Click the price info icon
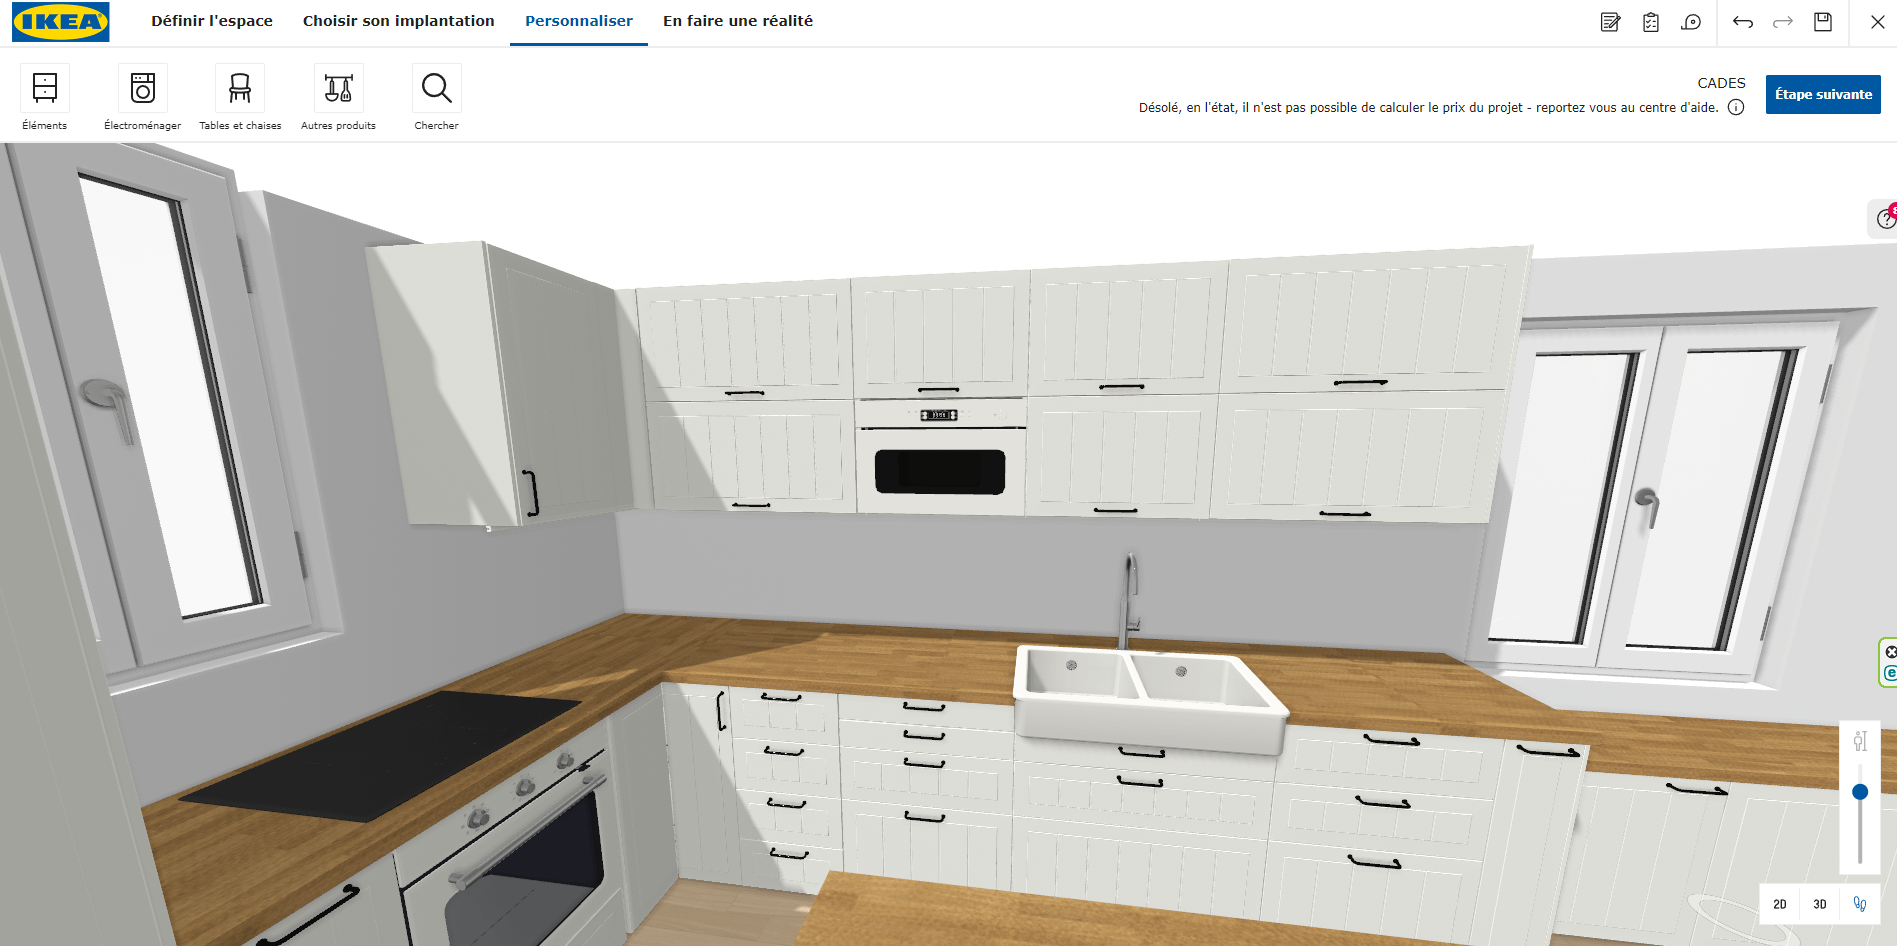The height and width of the screenshot is (946, 1897). pos(1736,108)
